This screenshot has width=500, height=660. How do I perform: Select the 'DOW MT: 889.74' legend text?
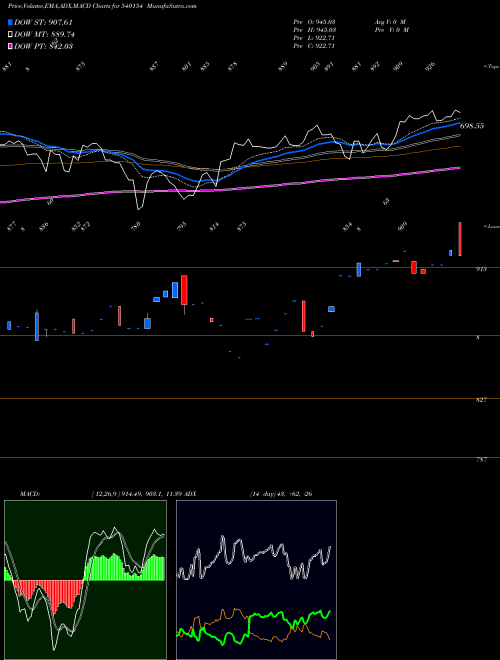[x=44, y=35]
